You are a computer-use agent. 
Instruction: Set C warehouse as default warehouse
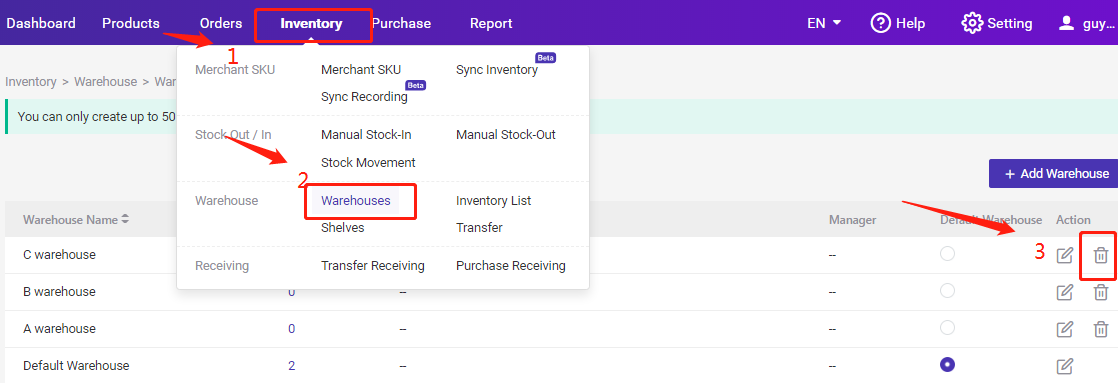[947, 254]
